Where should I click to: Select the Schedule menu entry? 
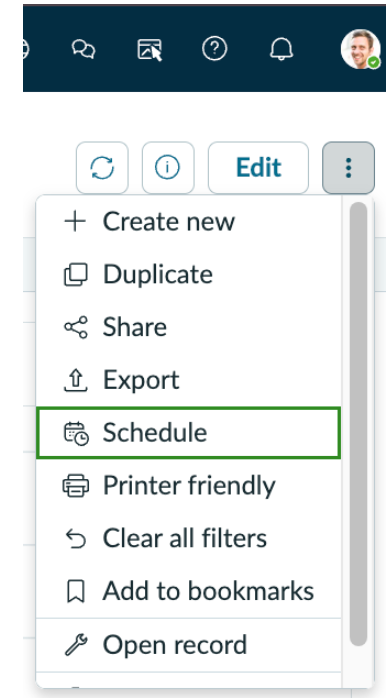pos(189,432)
